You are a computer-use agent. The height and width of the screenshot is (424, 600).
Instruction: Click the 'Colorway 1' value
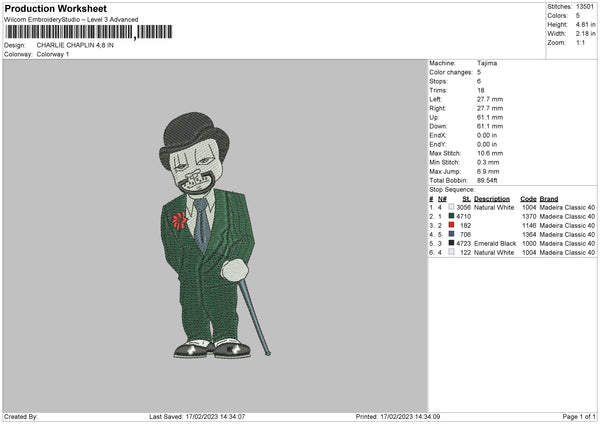coord(53,54)
